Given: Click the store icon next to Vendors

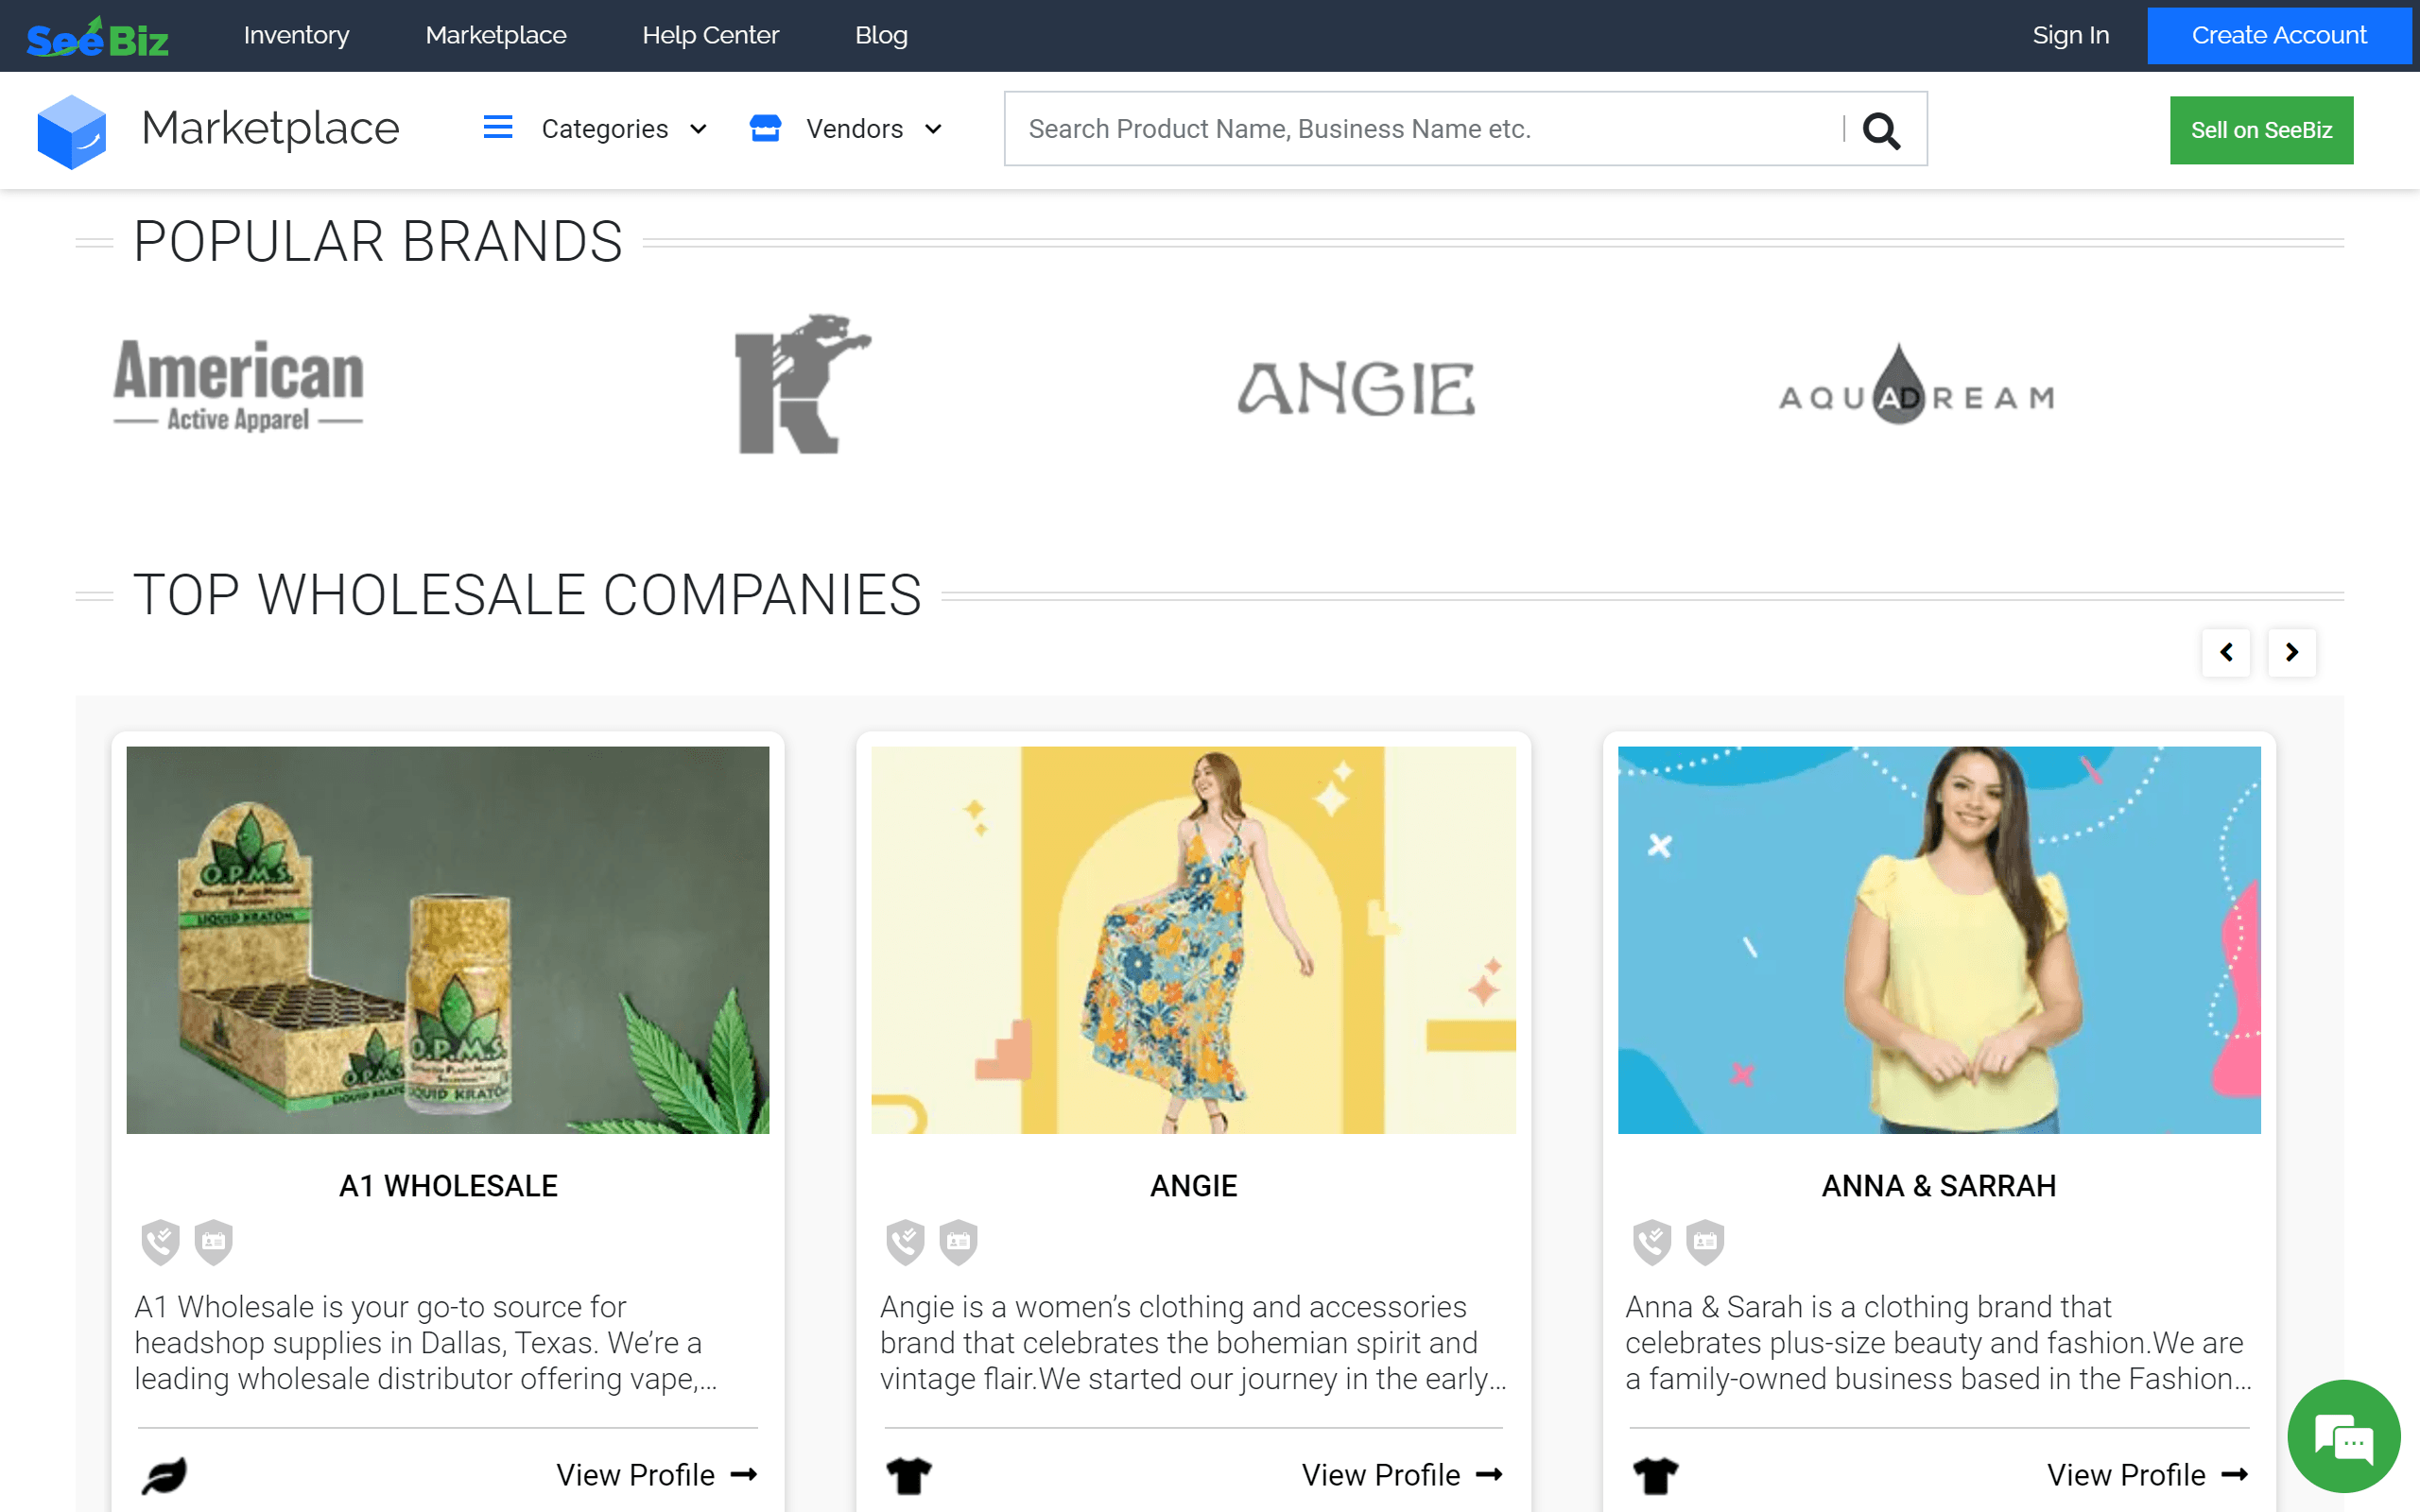Looking at the screenshot, I should [x=764, y=128].
